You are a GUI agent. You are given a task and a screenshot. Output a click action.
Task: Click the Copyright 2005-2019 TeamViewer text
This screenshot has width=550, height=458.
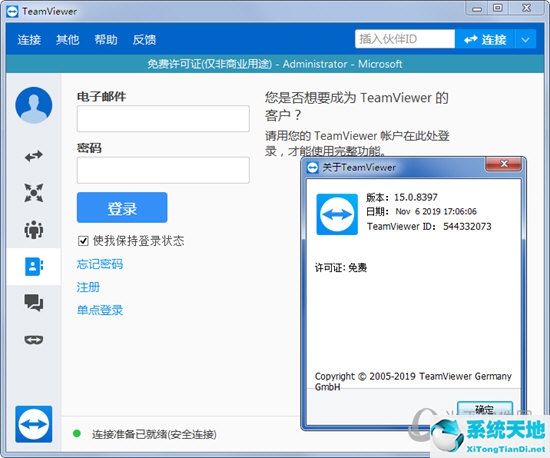tap(413, 381)
